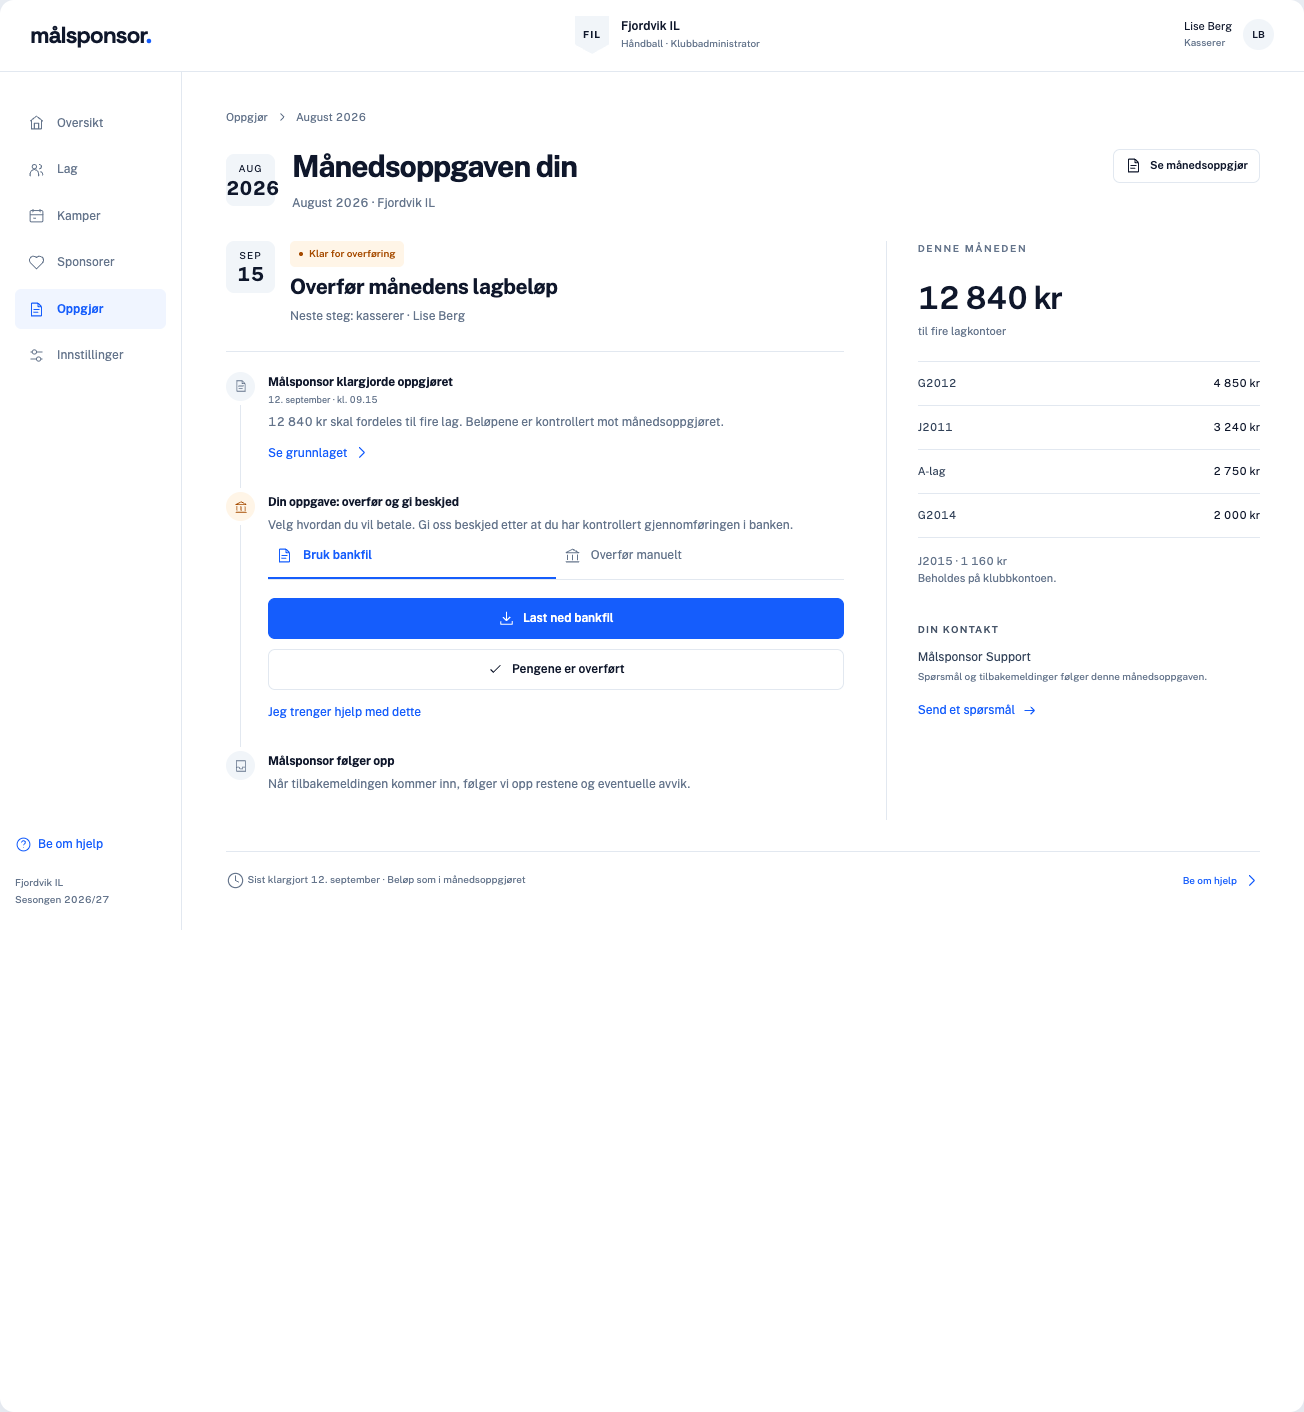This screenshot has height=1412, width=1304.
Task: Click the J2015 · 1 160 kr note
Action: 963,561
